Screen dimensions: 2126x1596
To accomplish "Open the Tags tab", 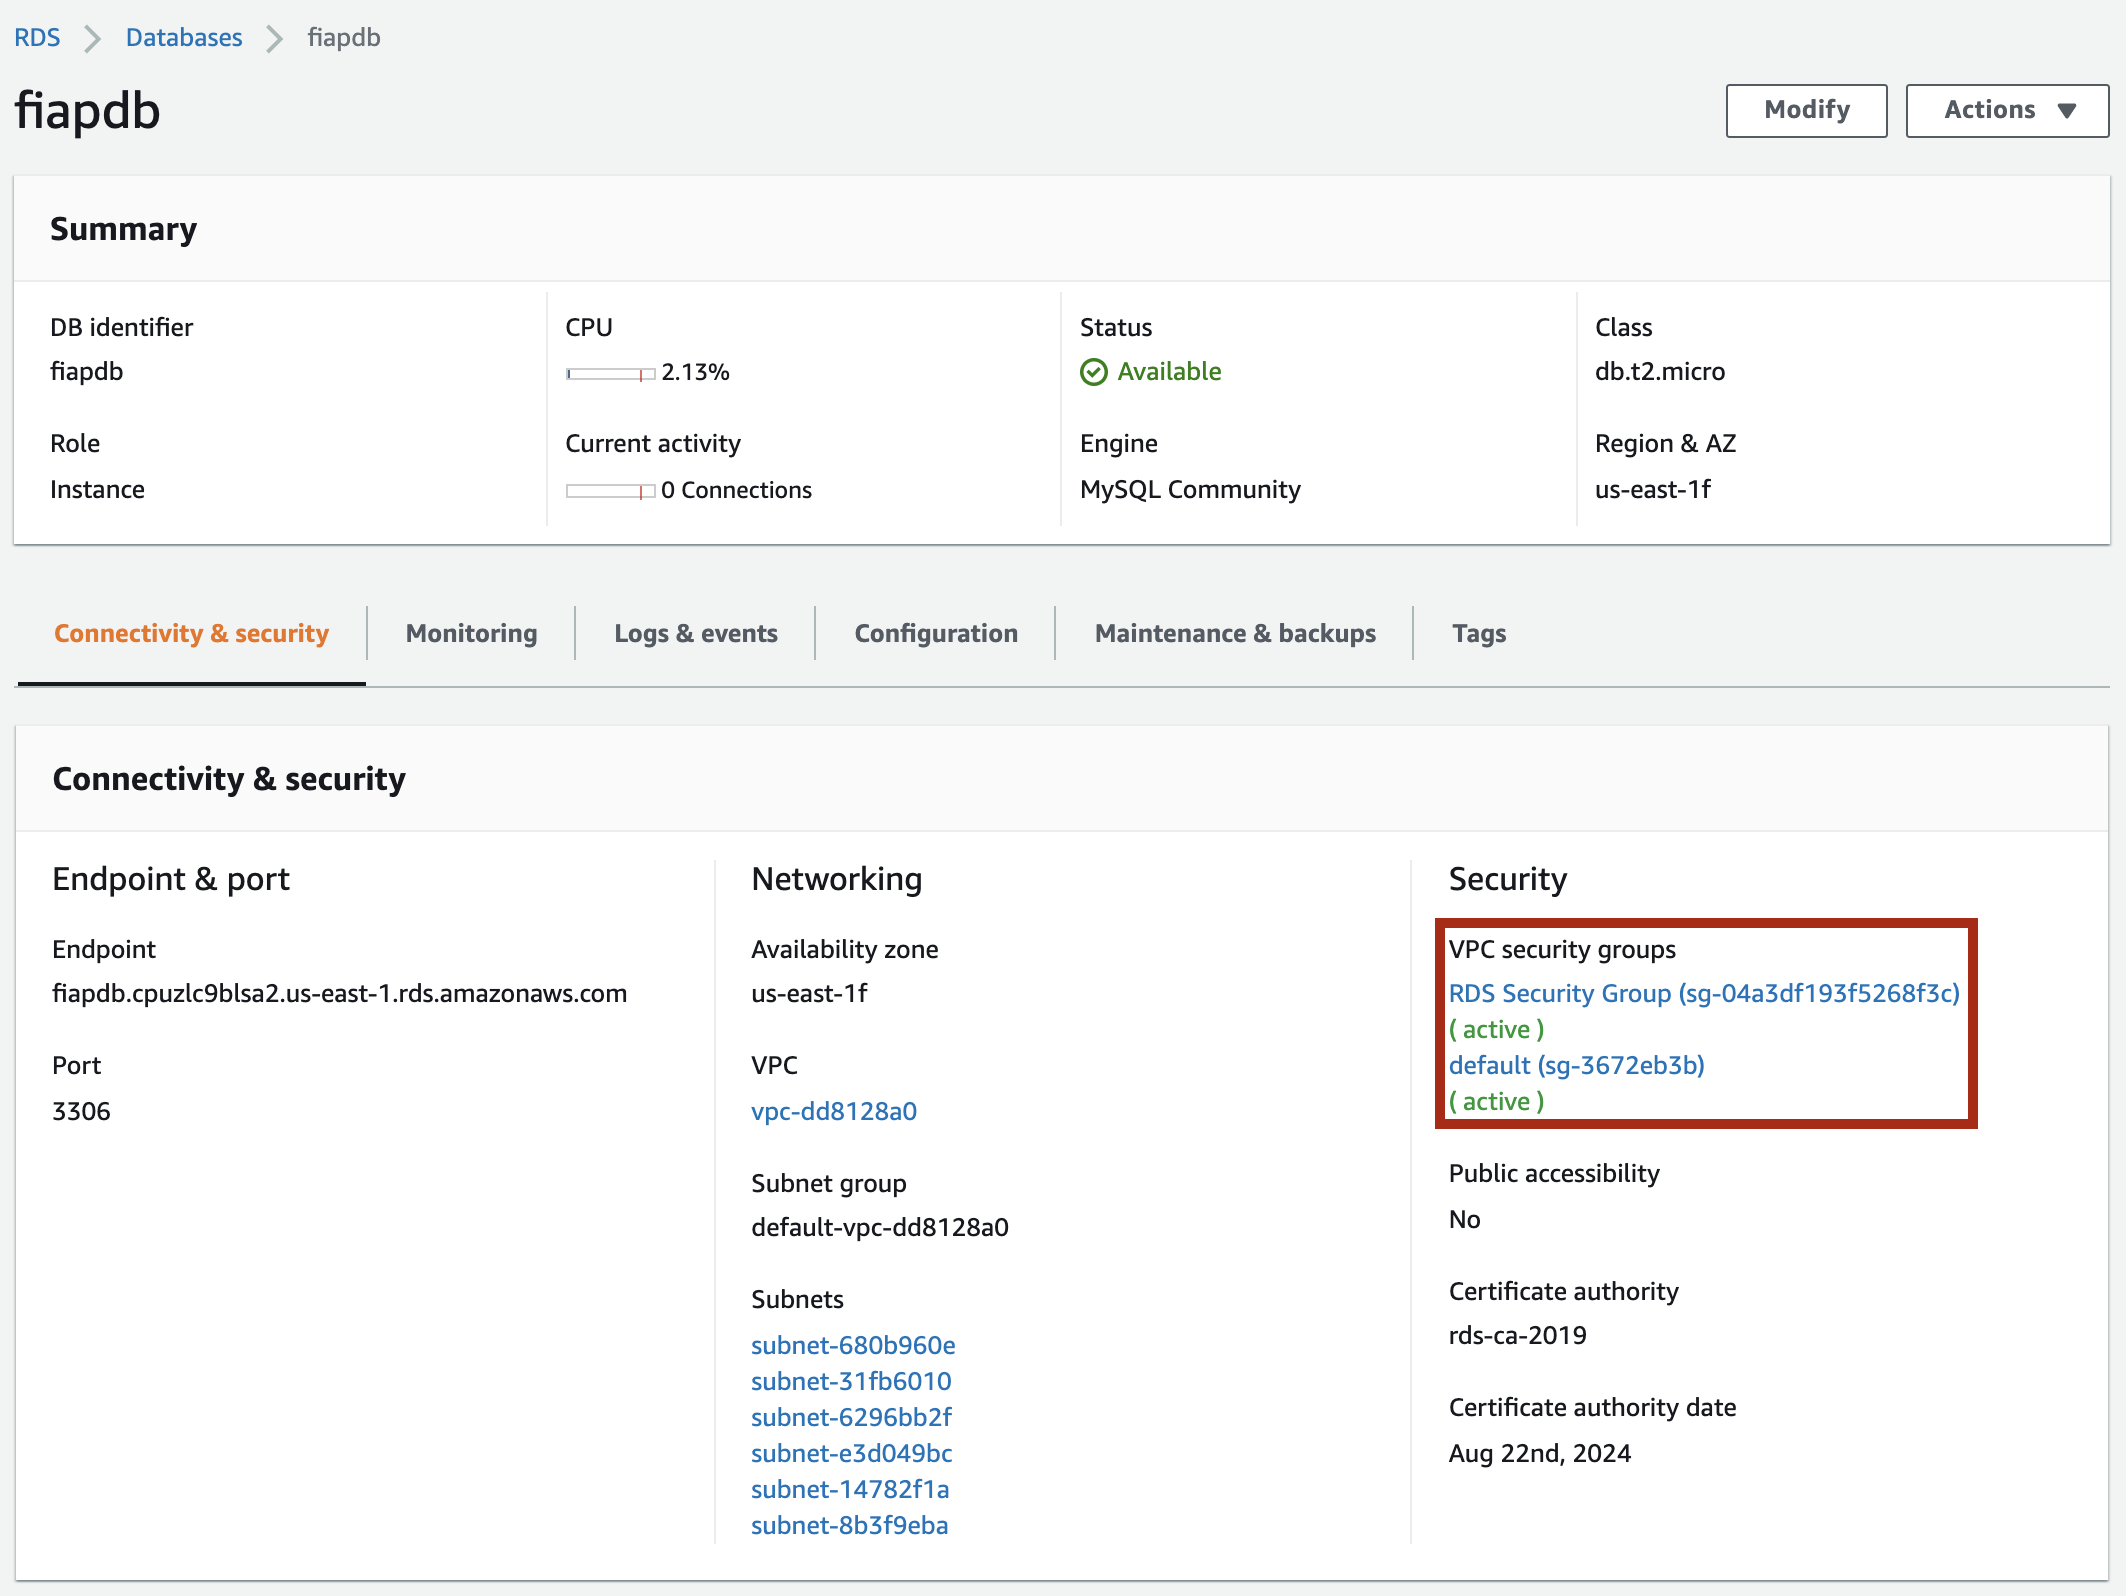I will pos(1478,633).
